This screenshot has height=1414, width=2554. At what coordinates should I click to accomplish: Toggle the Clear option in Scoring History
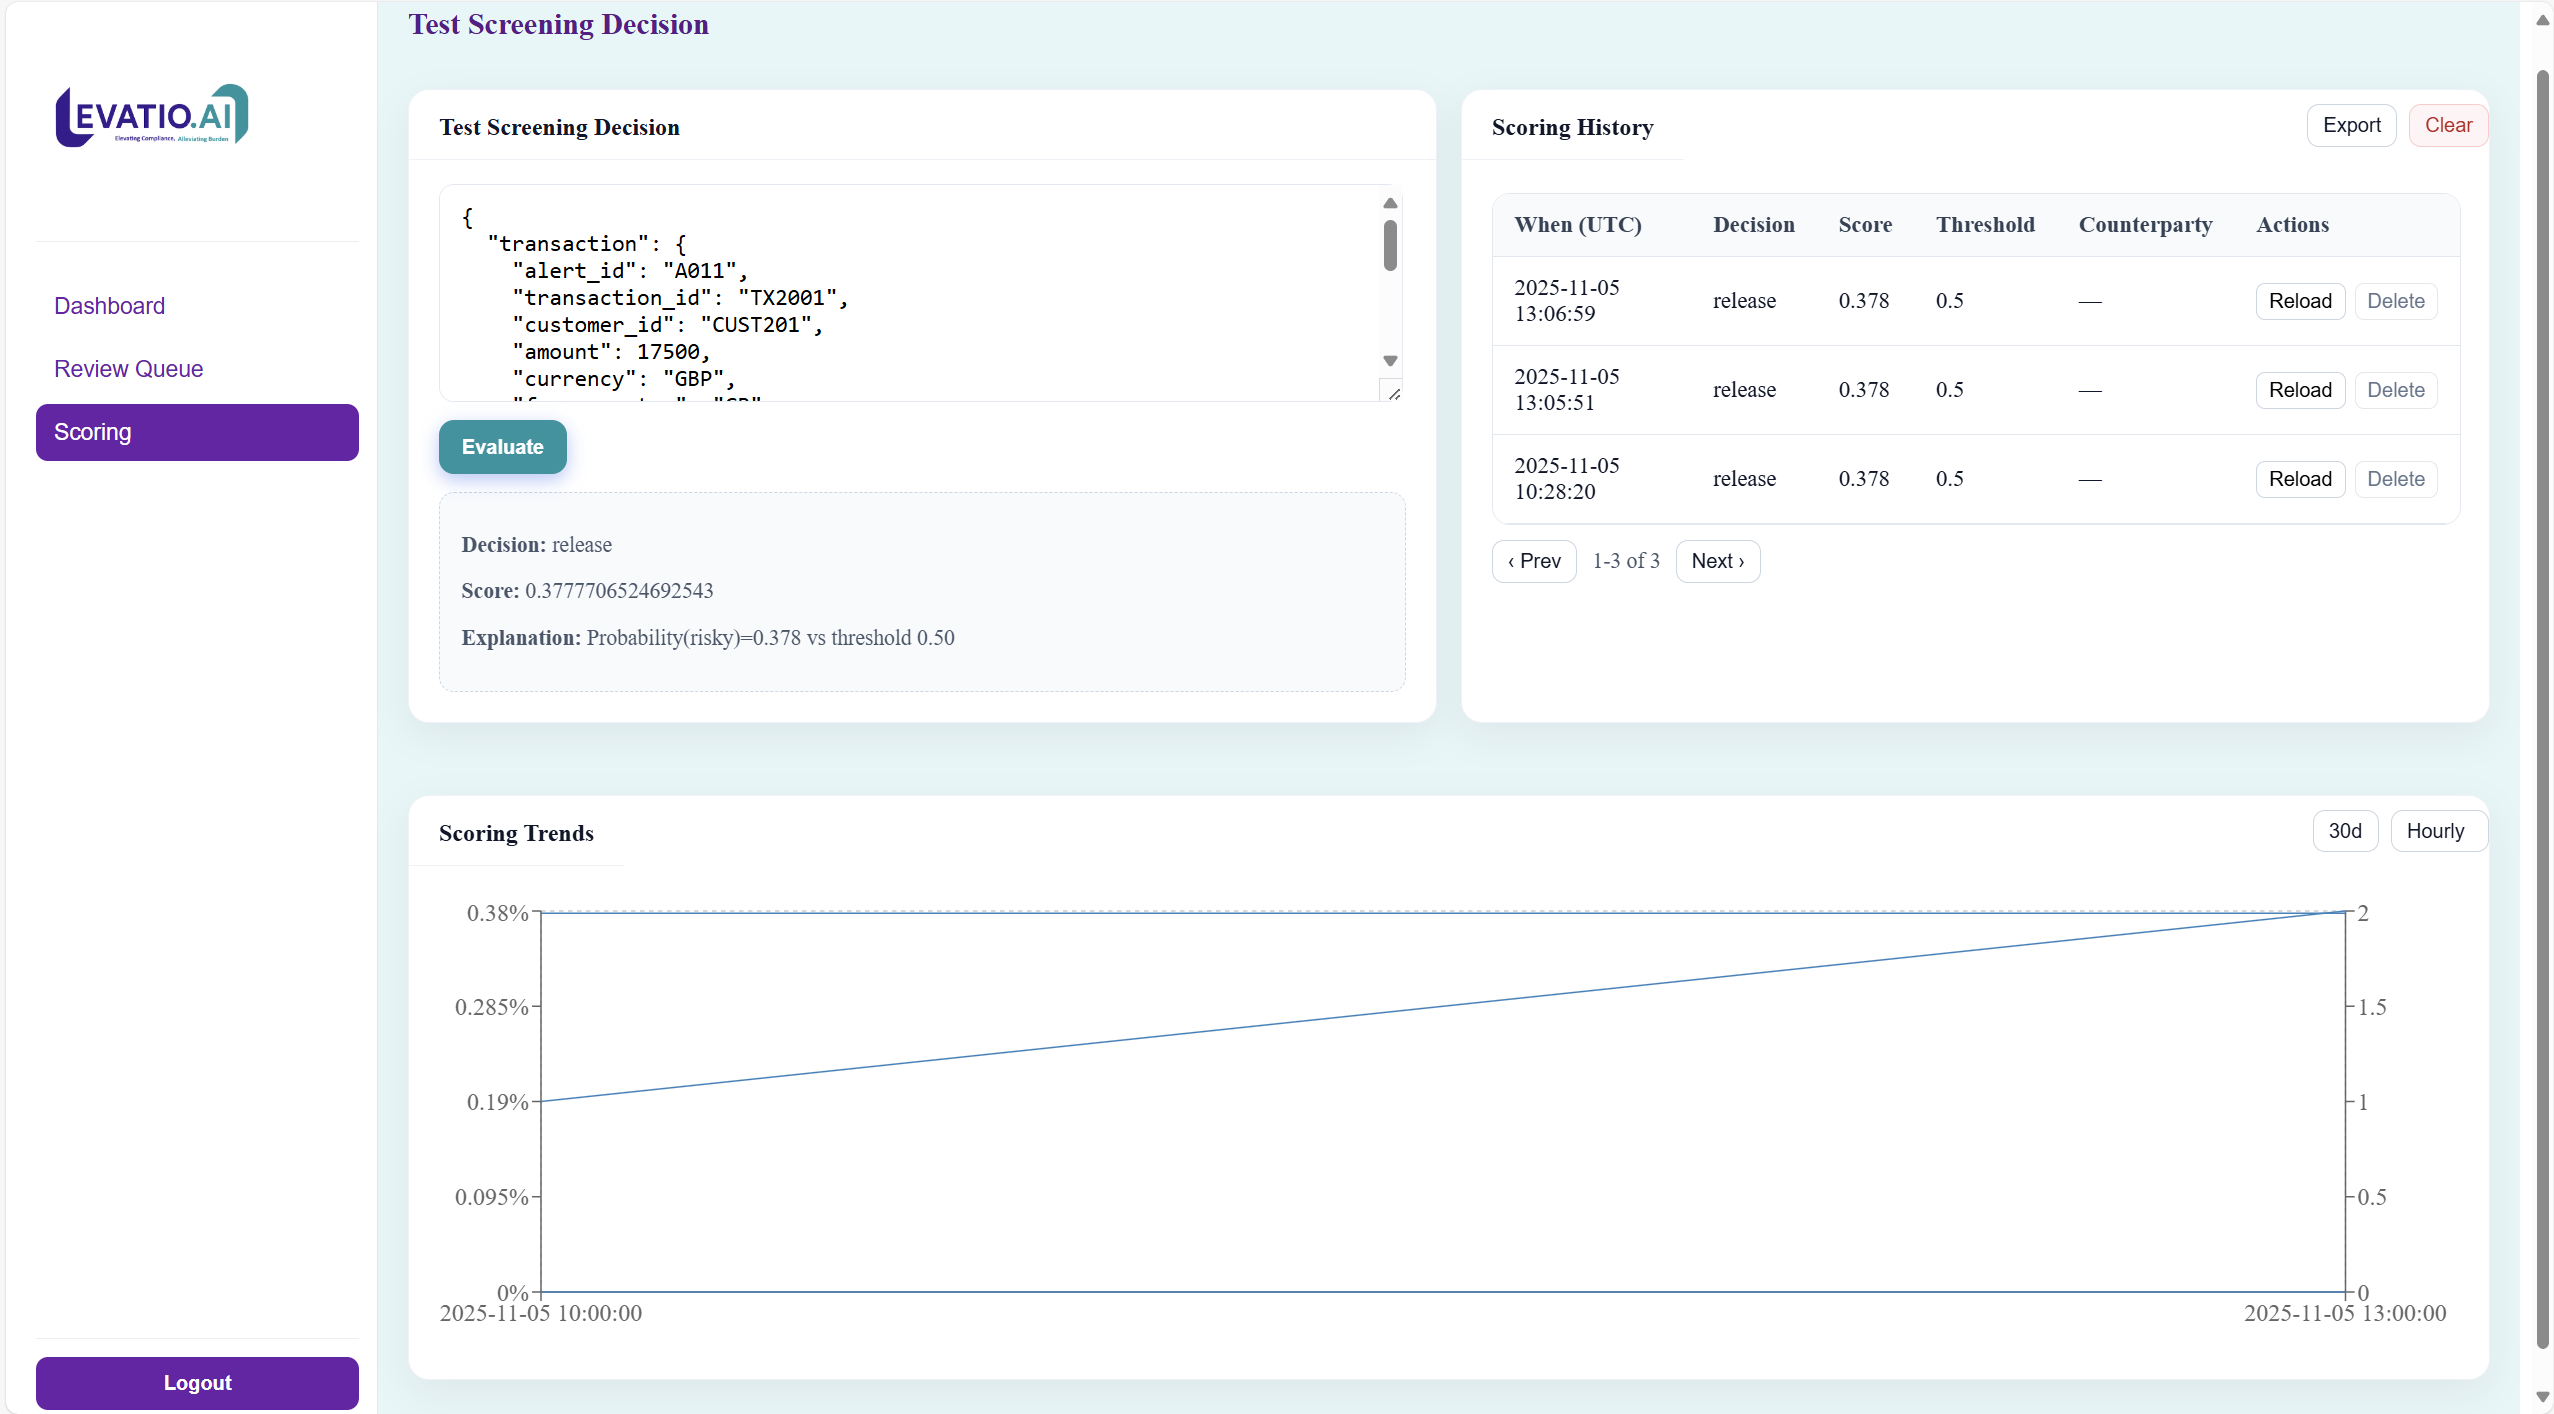[x=2448, y=124]
